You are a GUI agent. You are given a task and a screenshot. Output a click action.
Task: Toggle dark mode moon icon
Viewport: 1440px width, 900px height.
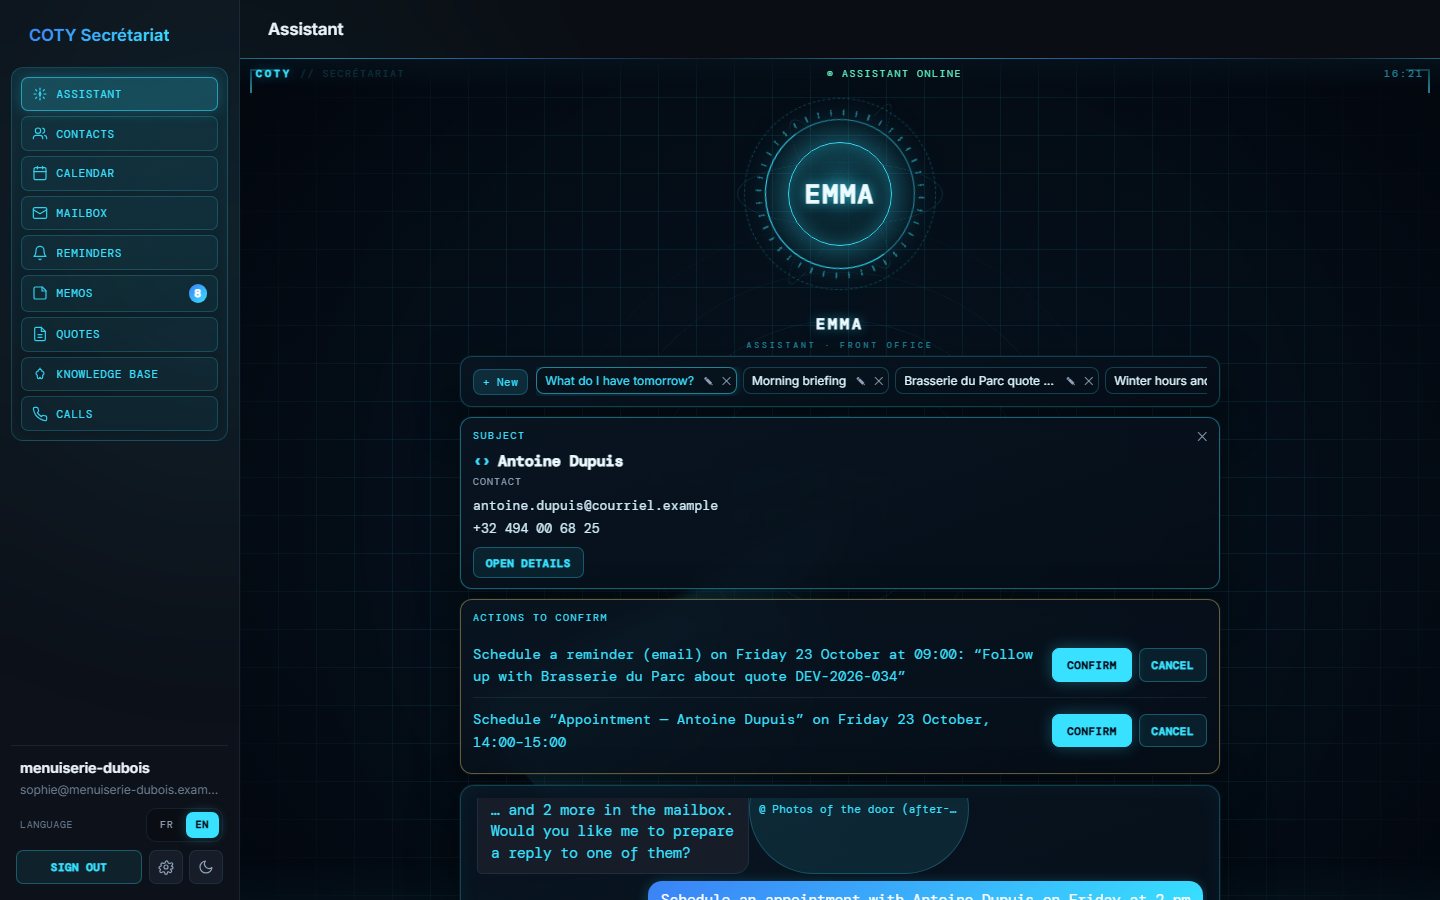[x=206, y=867]
